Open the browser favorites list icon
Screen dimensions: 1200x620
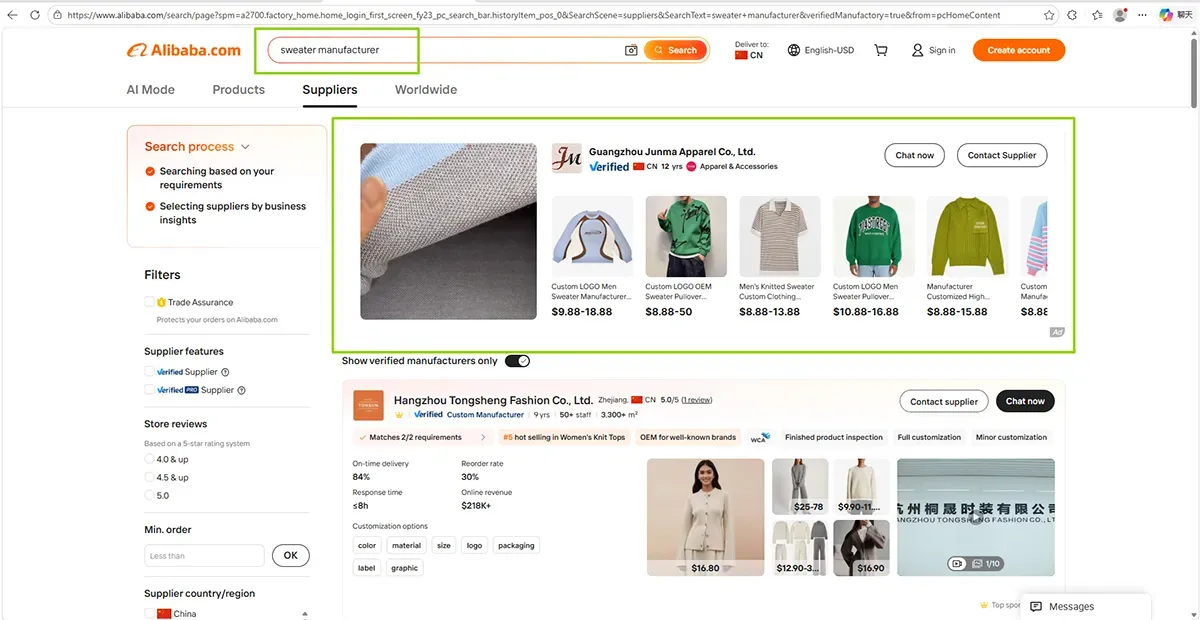pos(1097,16)
